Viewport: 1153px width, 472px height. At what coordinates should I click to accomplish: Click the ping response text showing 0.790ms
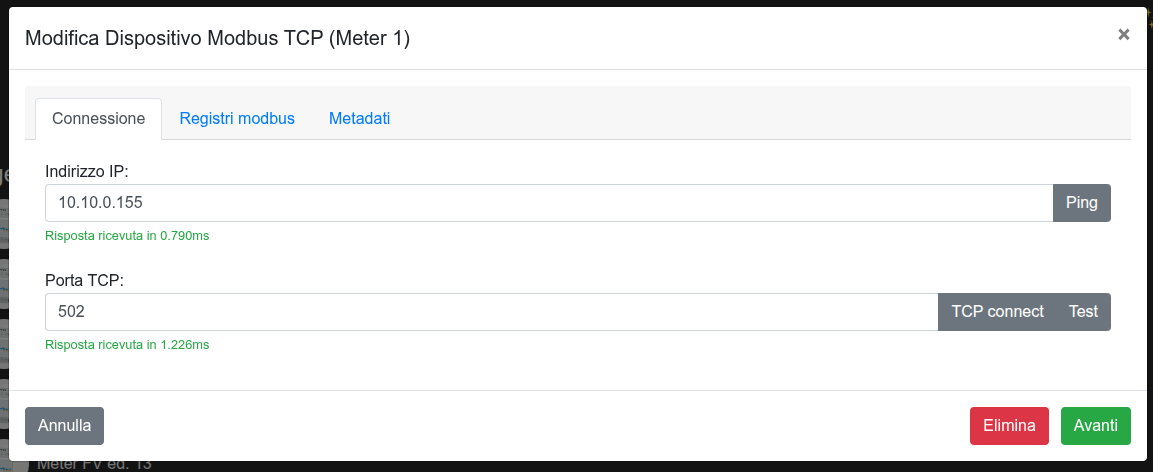click(127, 236)
